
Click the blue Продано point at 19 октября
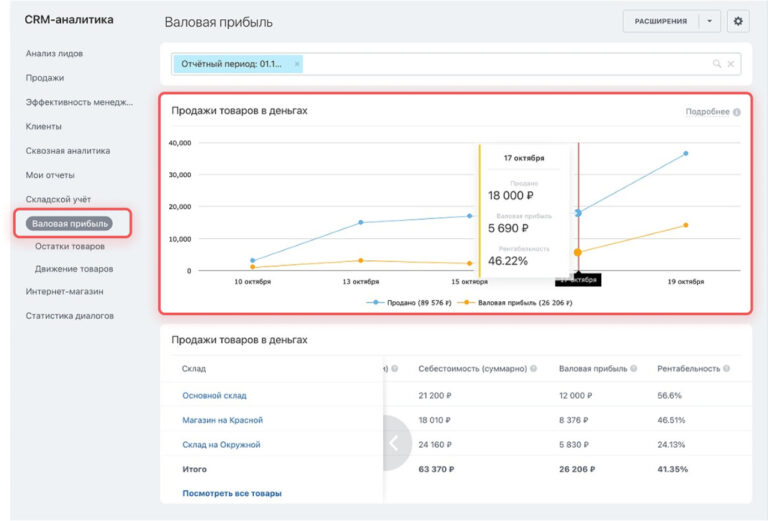[686, 153]
